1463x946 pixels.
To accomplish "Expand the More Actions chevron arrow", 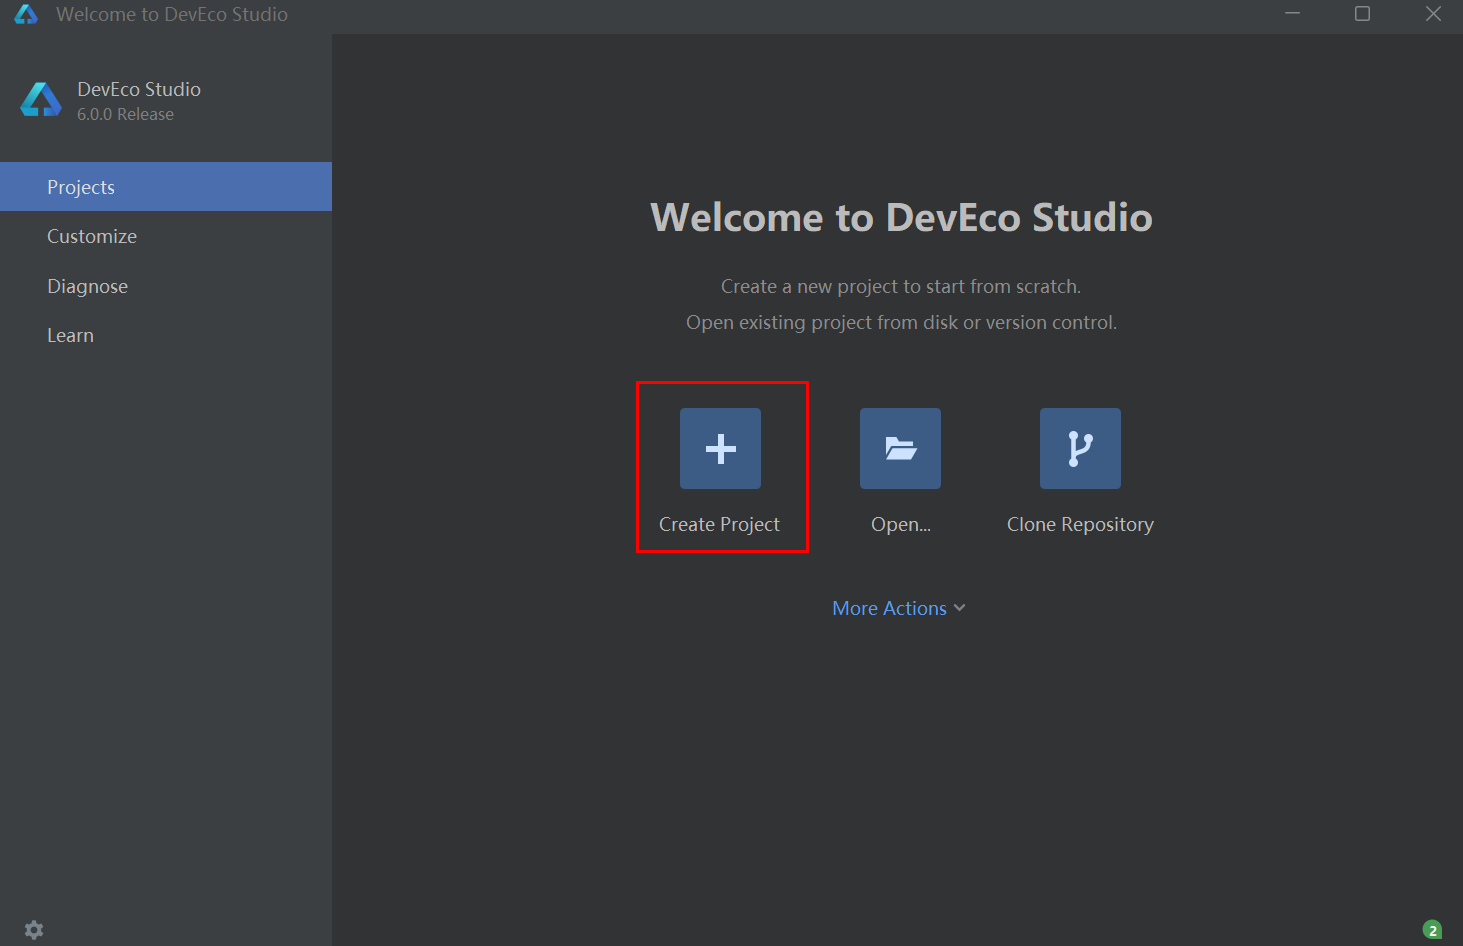I will coord(960,608).
